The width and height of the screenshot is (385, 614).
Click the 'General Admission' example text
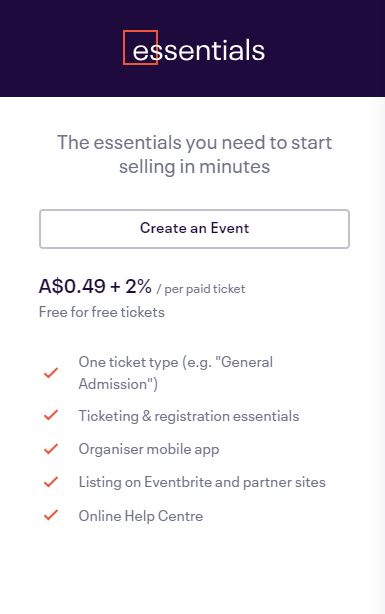pyautogui.click(x=176, y=373)
